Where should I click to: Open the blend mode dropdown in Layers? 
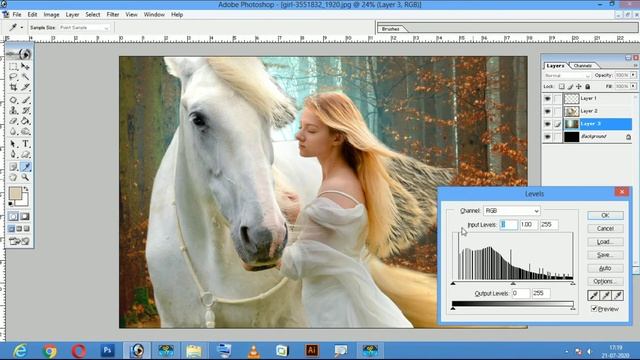[568, 76]
